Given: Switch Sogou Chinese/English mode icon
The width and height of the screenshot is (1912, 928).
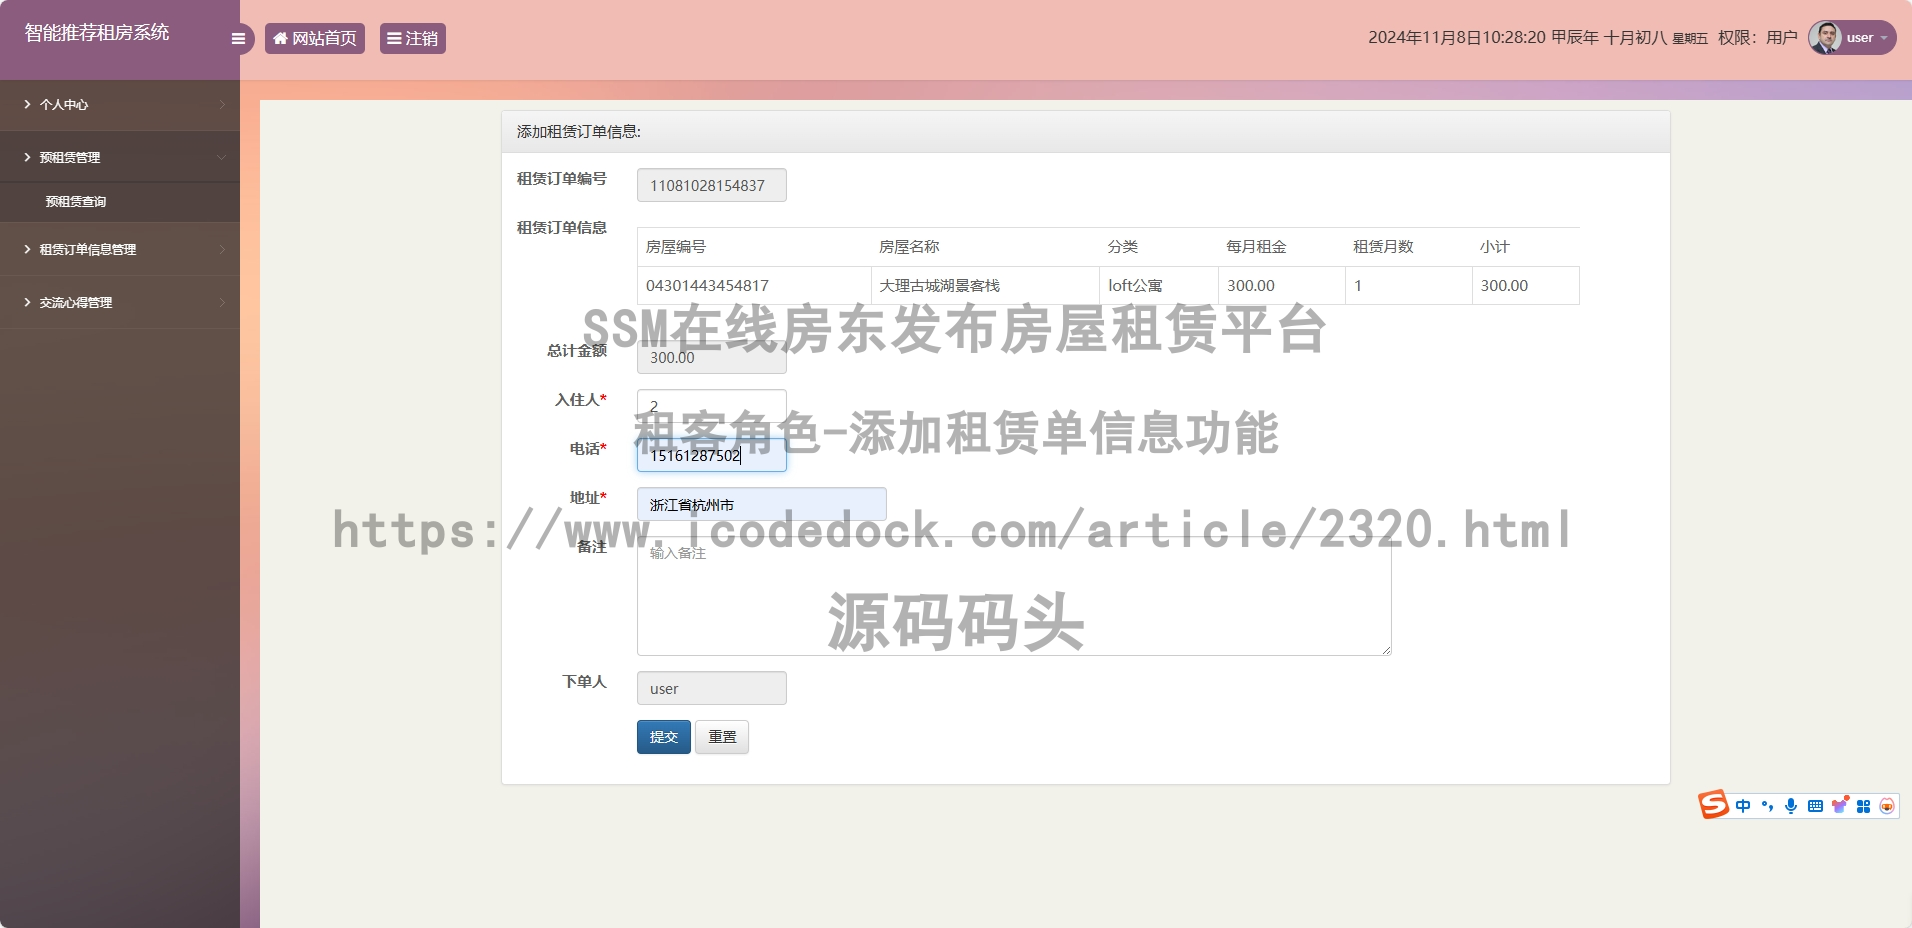Looking at the screenshot, I should 1743,806.
